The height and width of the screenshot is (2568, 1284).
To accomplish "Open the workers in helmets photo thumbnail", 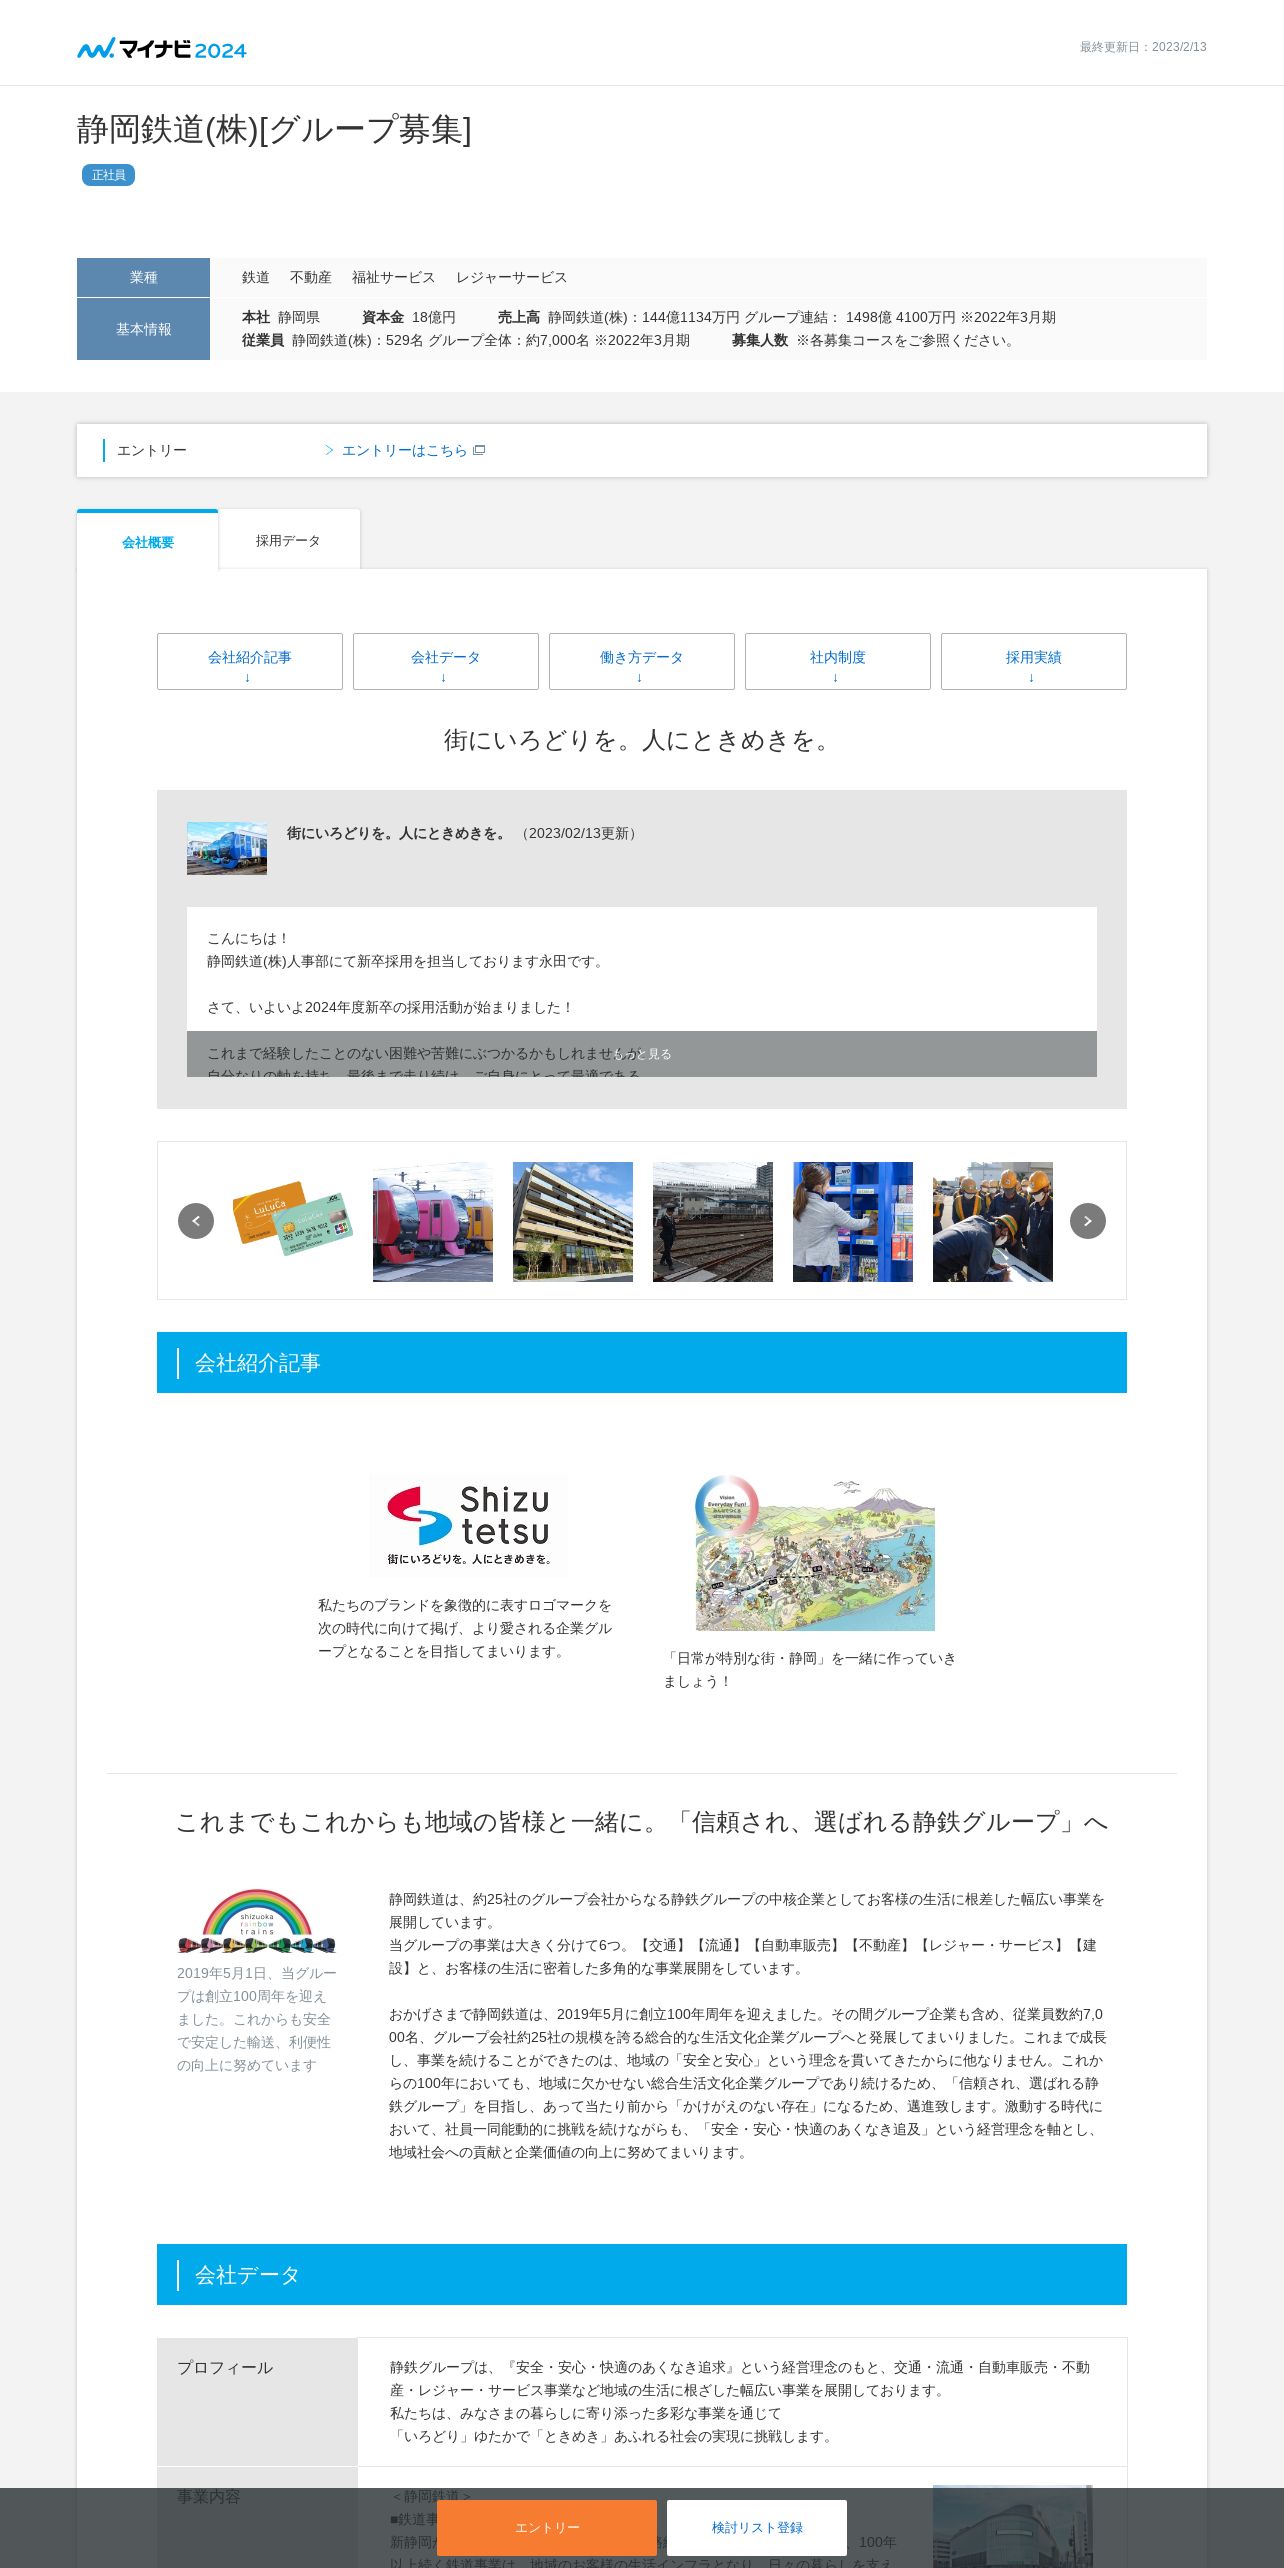I will coord(993,1222).
